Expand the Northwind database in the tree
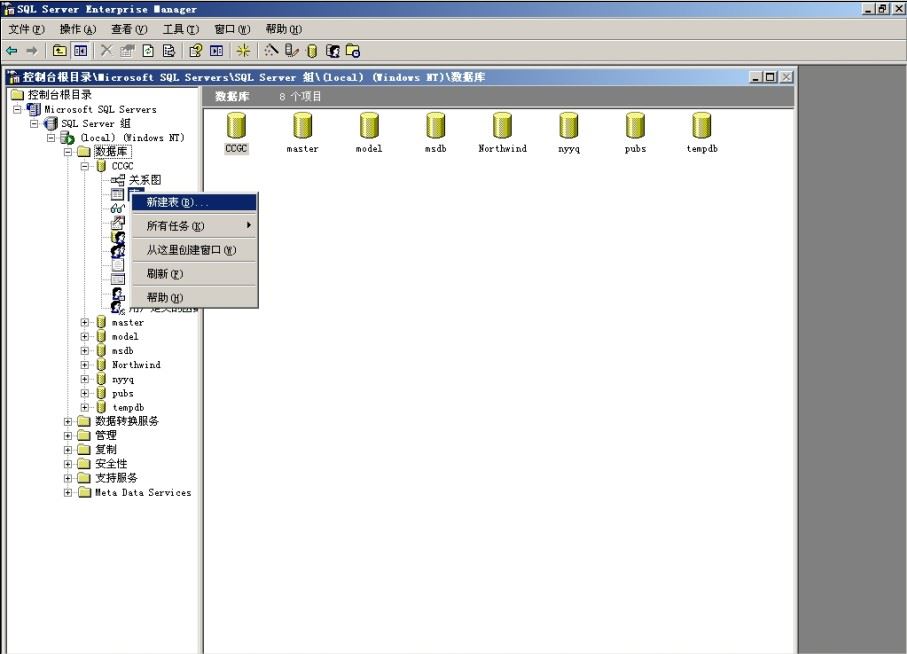This screenshot has height=654, width=907. [84, 365]
